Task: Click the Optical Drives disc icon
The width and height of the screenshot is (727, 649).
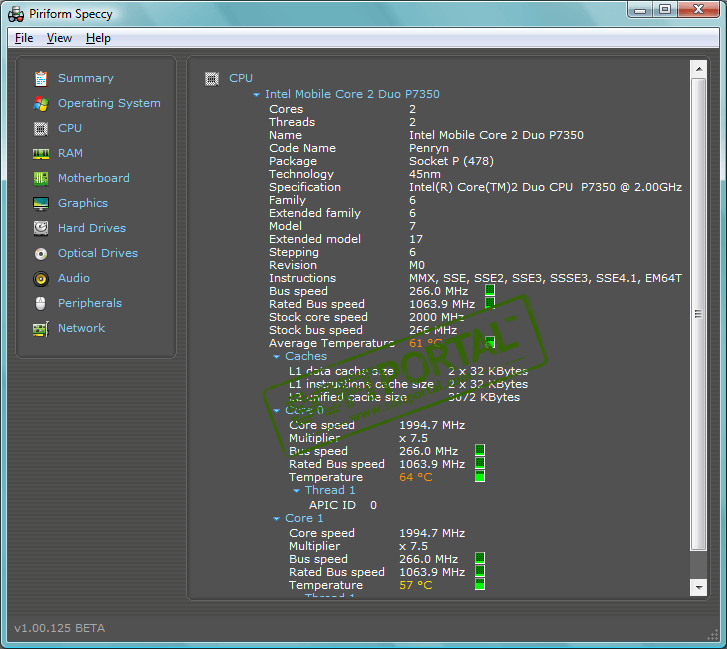Action: coord(41,254)
